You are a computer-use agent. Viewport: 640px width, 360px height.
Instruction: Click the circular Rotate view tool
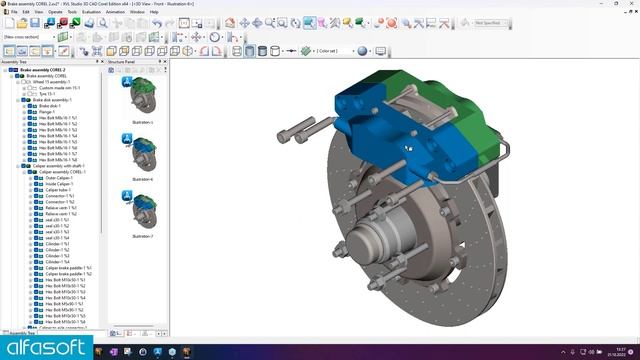click(296, 23)
